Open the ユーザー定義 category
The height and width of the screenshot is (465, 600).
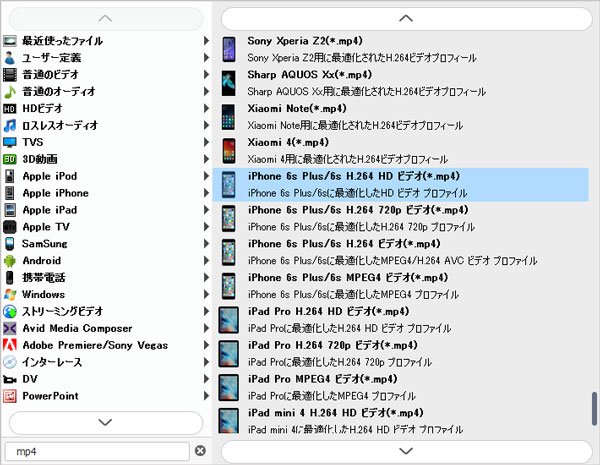click(106, 58)
